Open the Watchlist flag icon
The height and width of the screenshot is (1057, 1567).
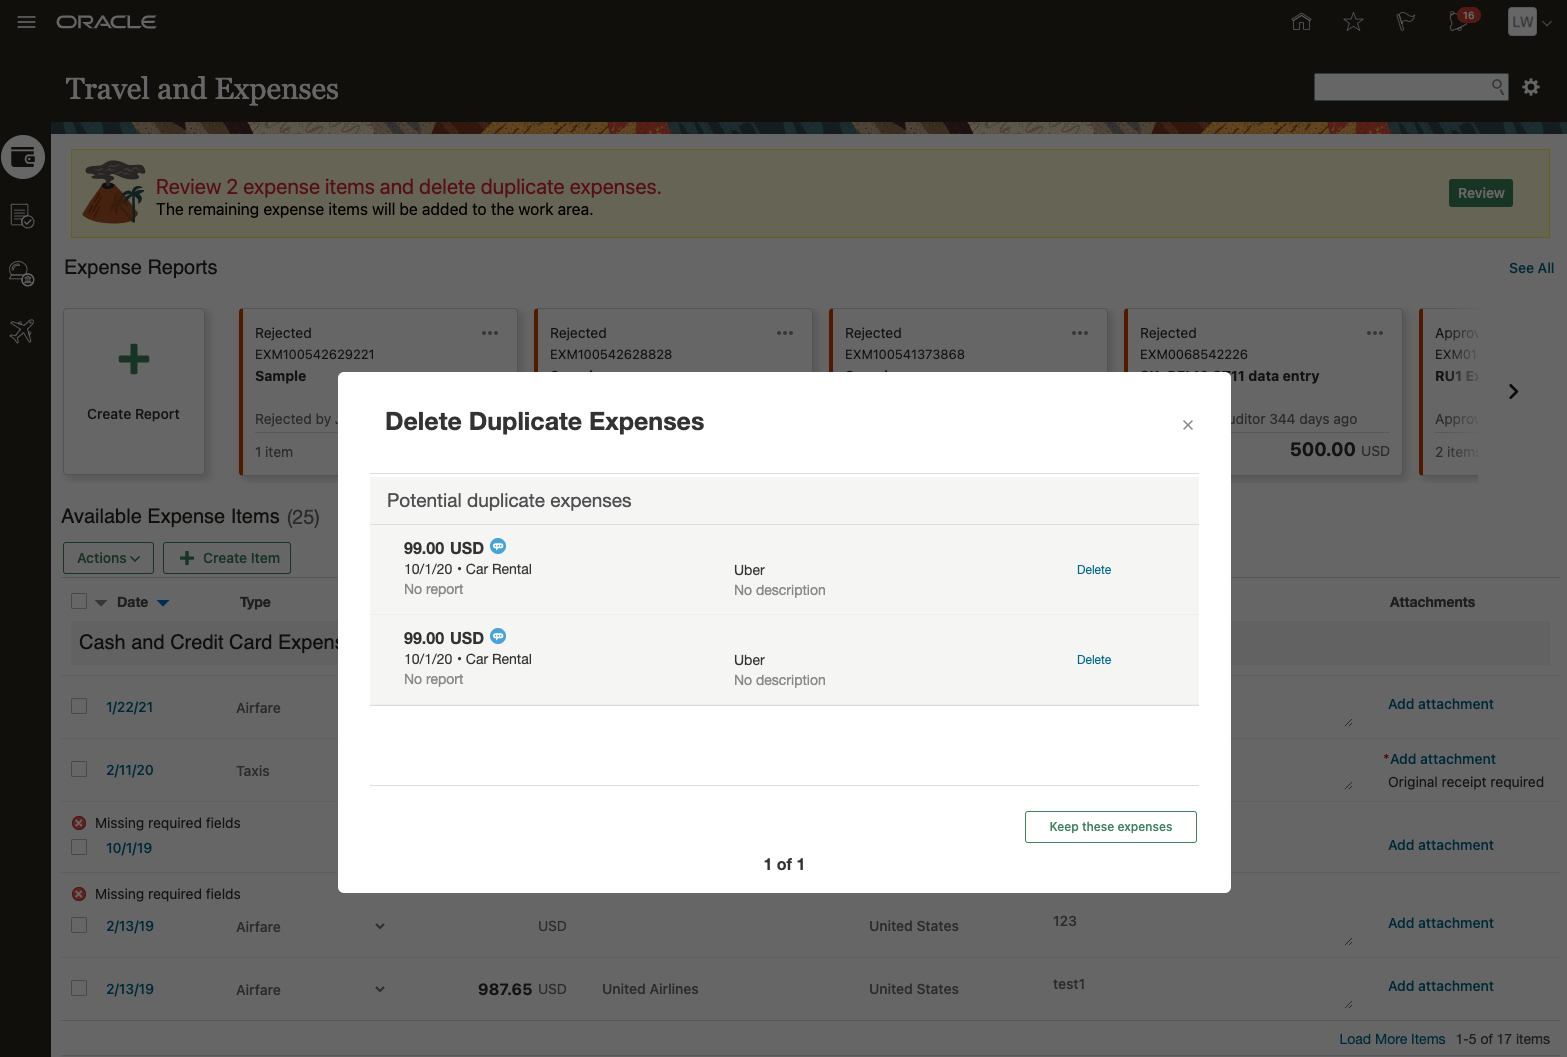tap(1405, 22)
